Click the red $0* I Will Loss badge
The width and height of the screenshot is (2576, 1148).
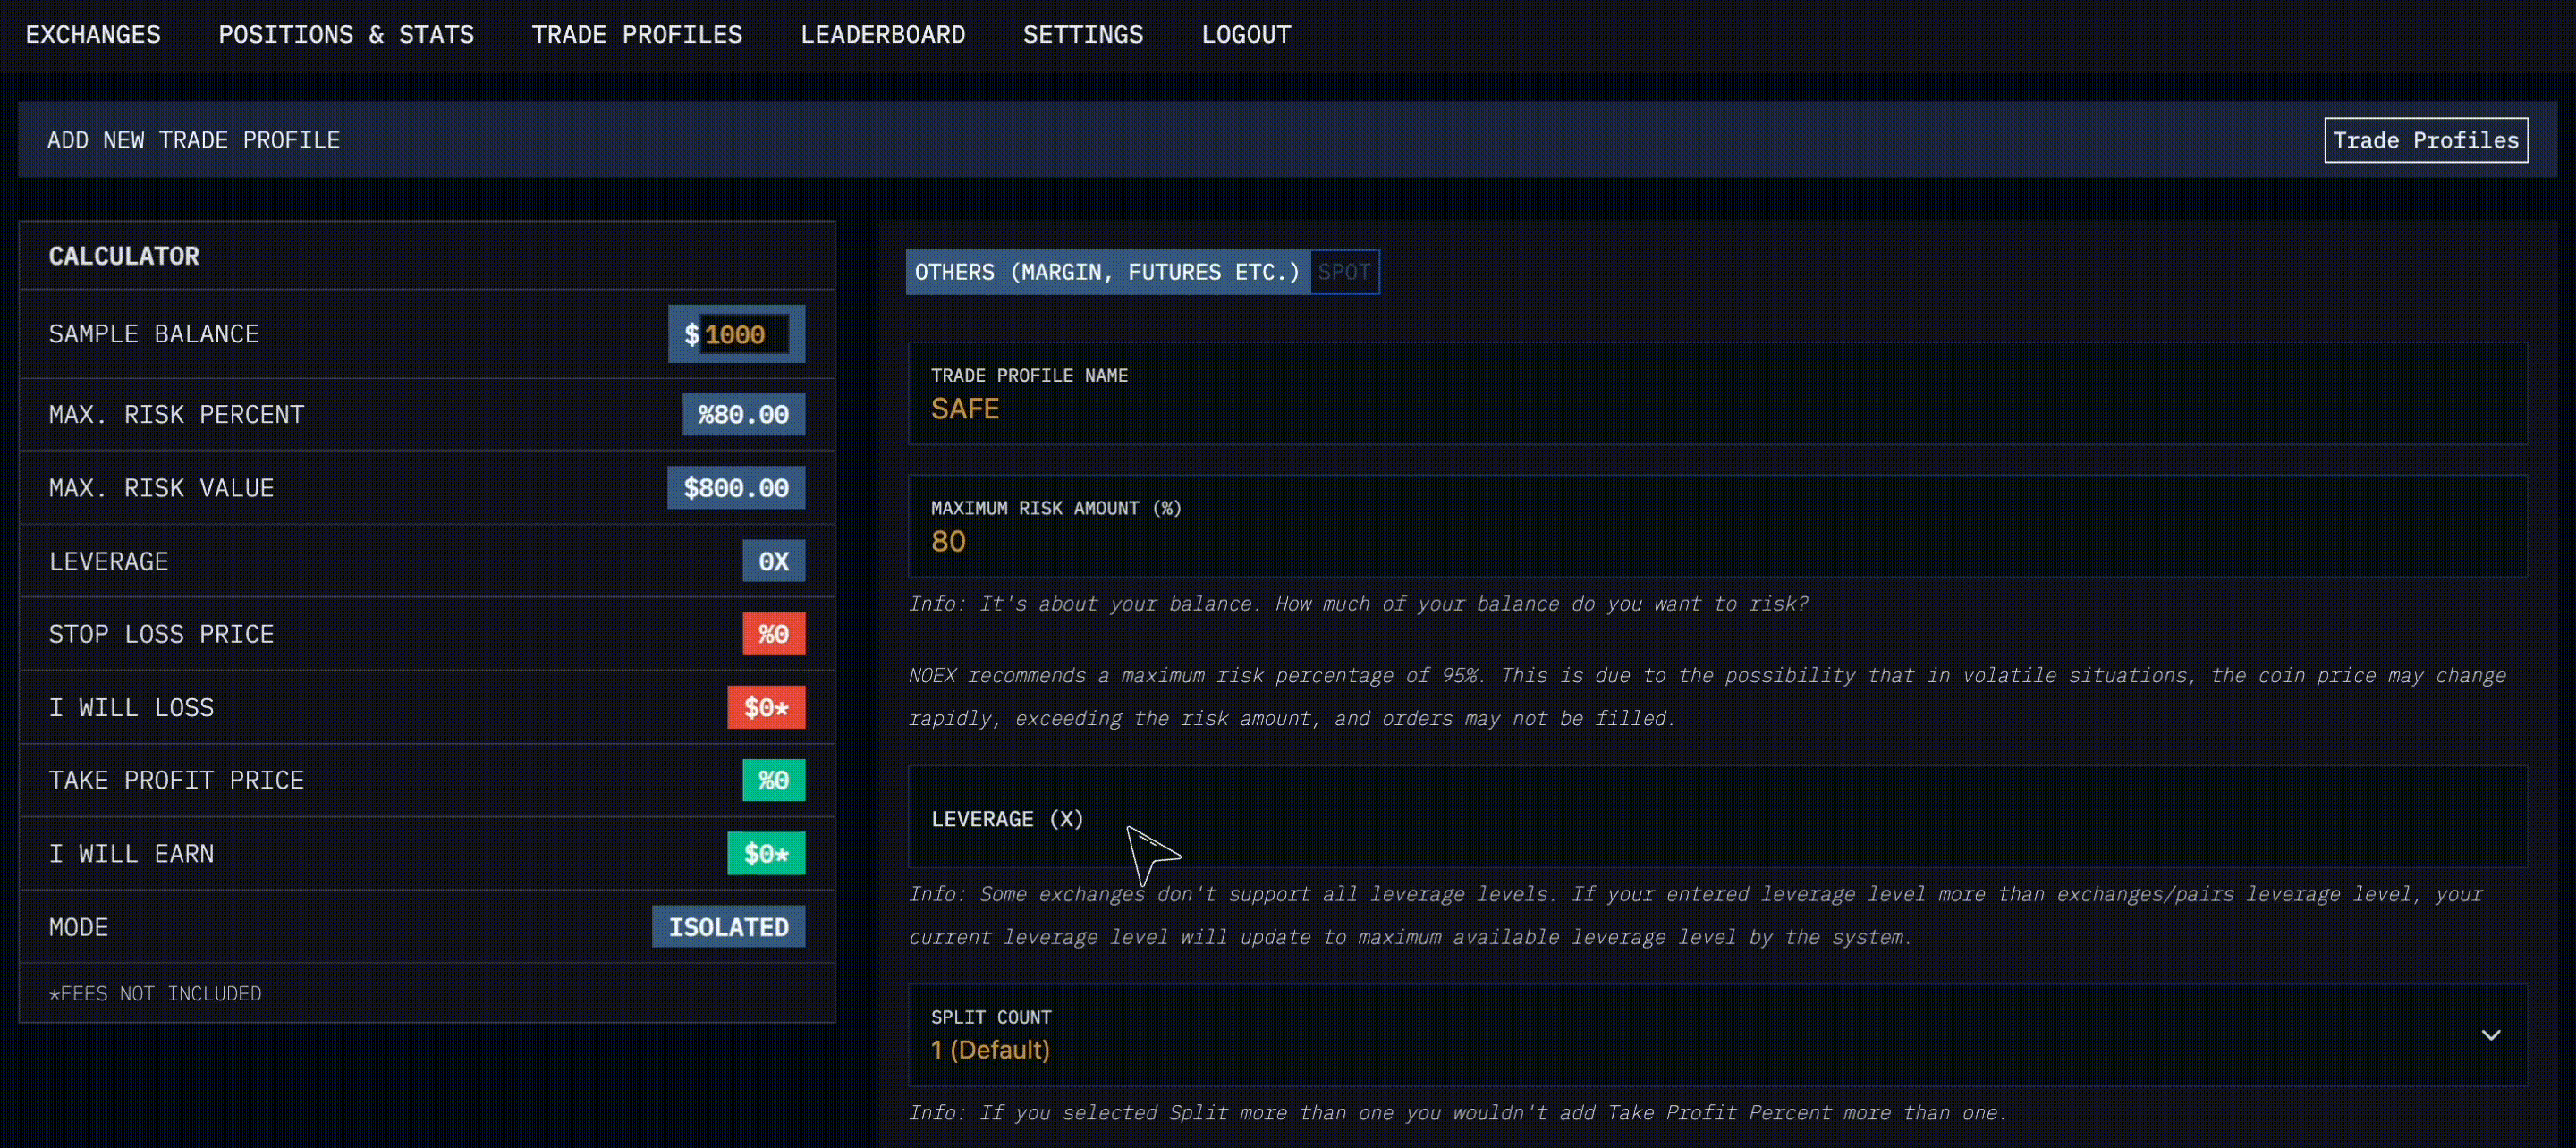[766, 707]
